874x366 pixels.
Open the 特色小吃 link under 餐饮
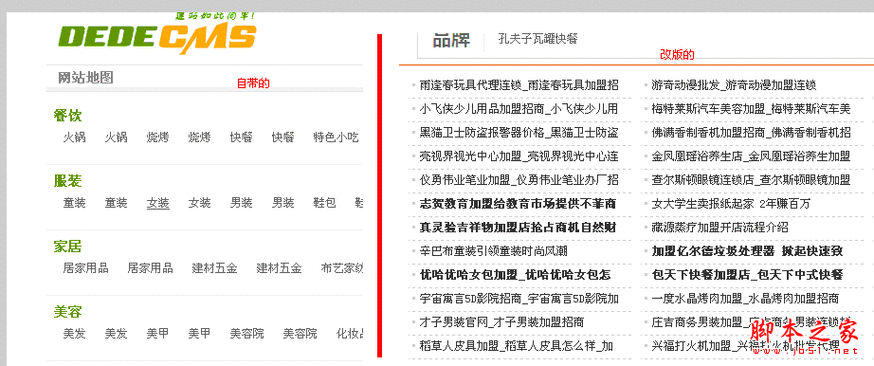tap(336, 138)
